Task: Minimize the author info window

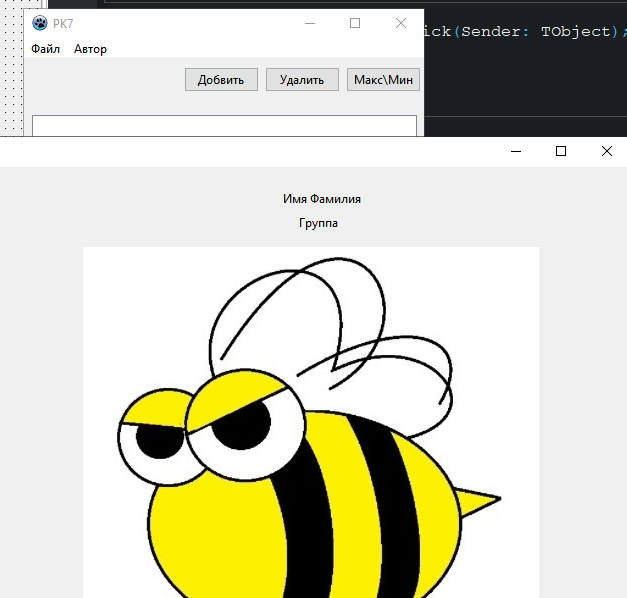Action: tap(516, 151)
